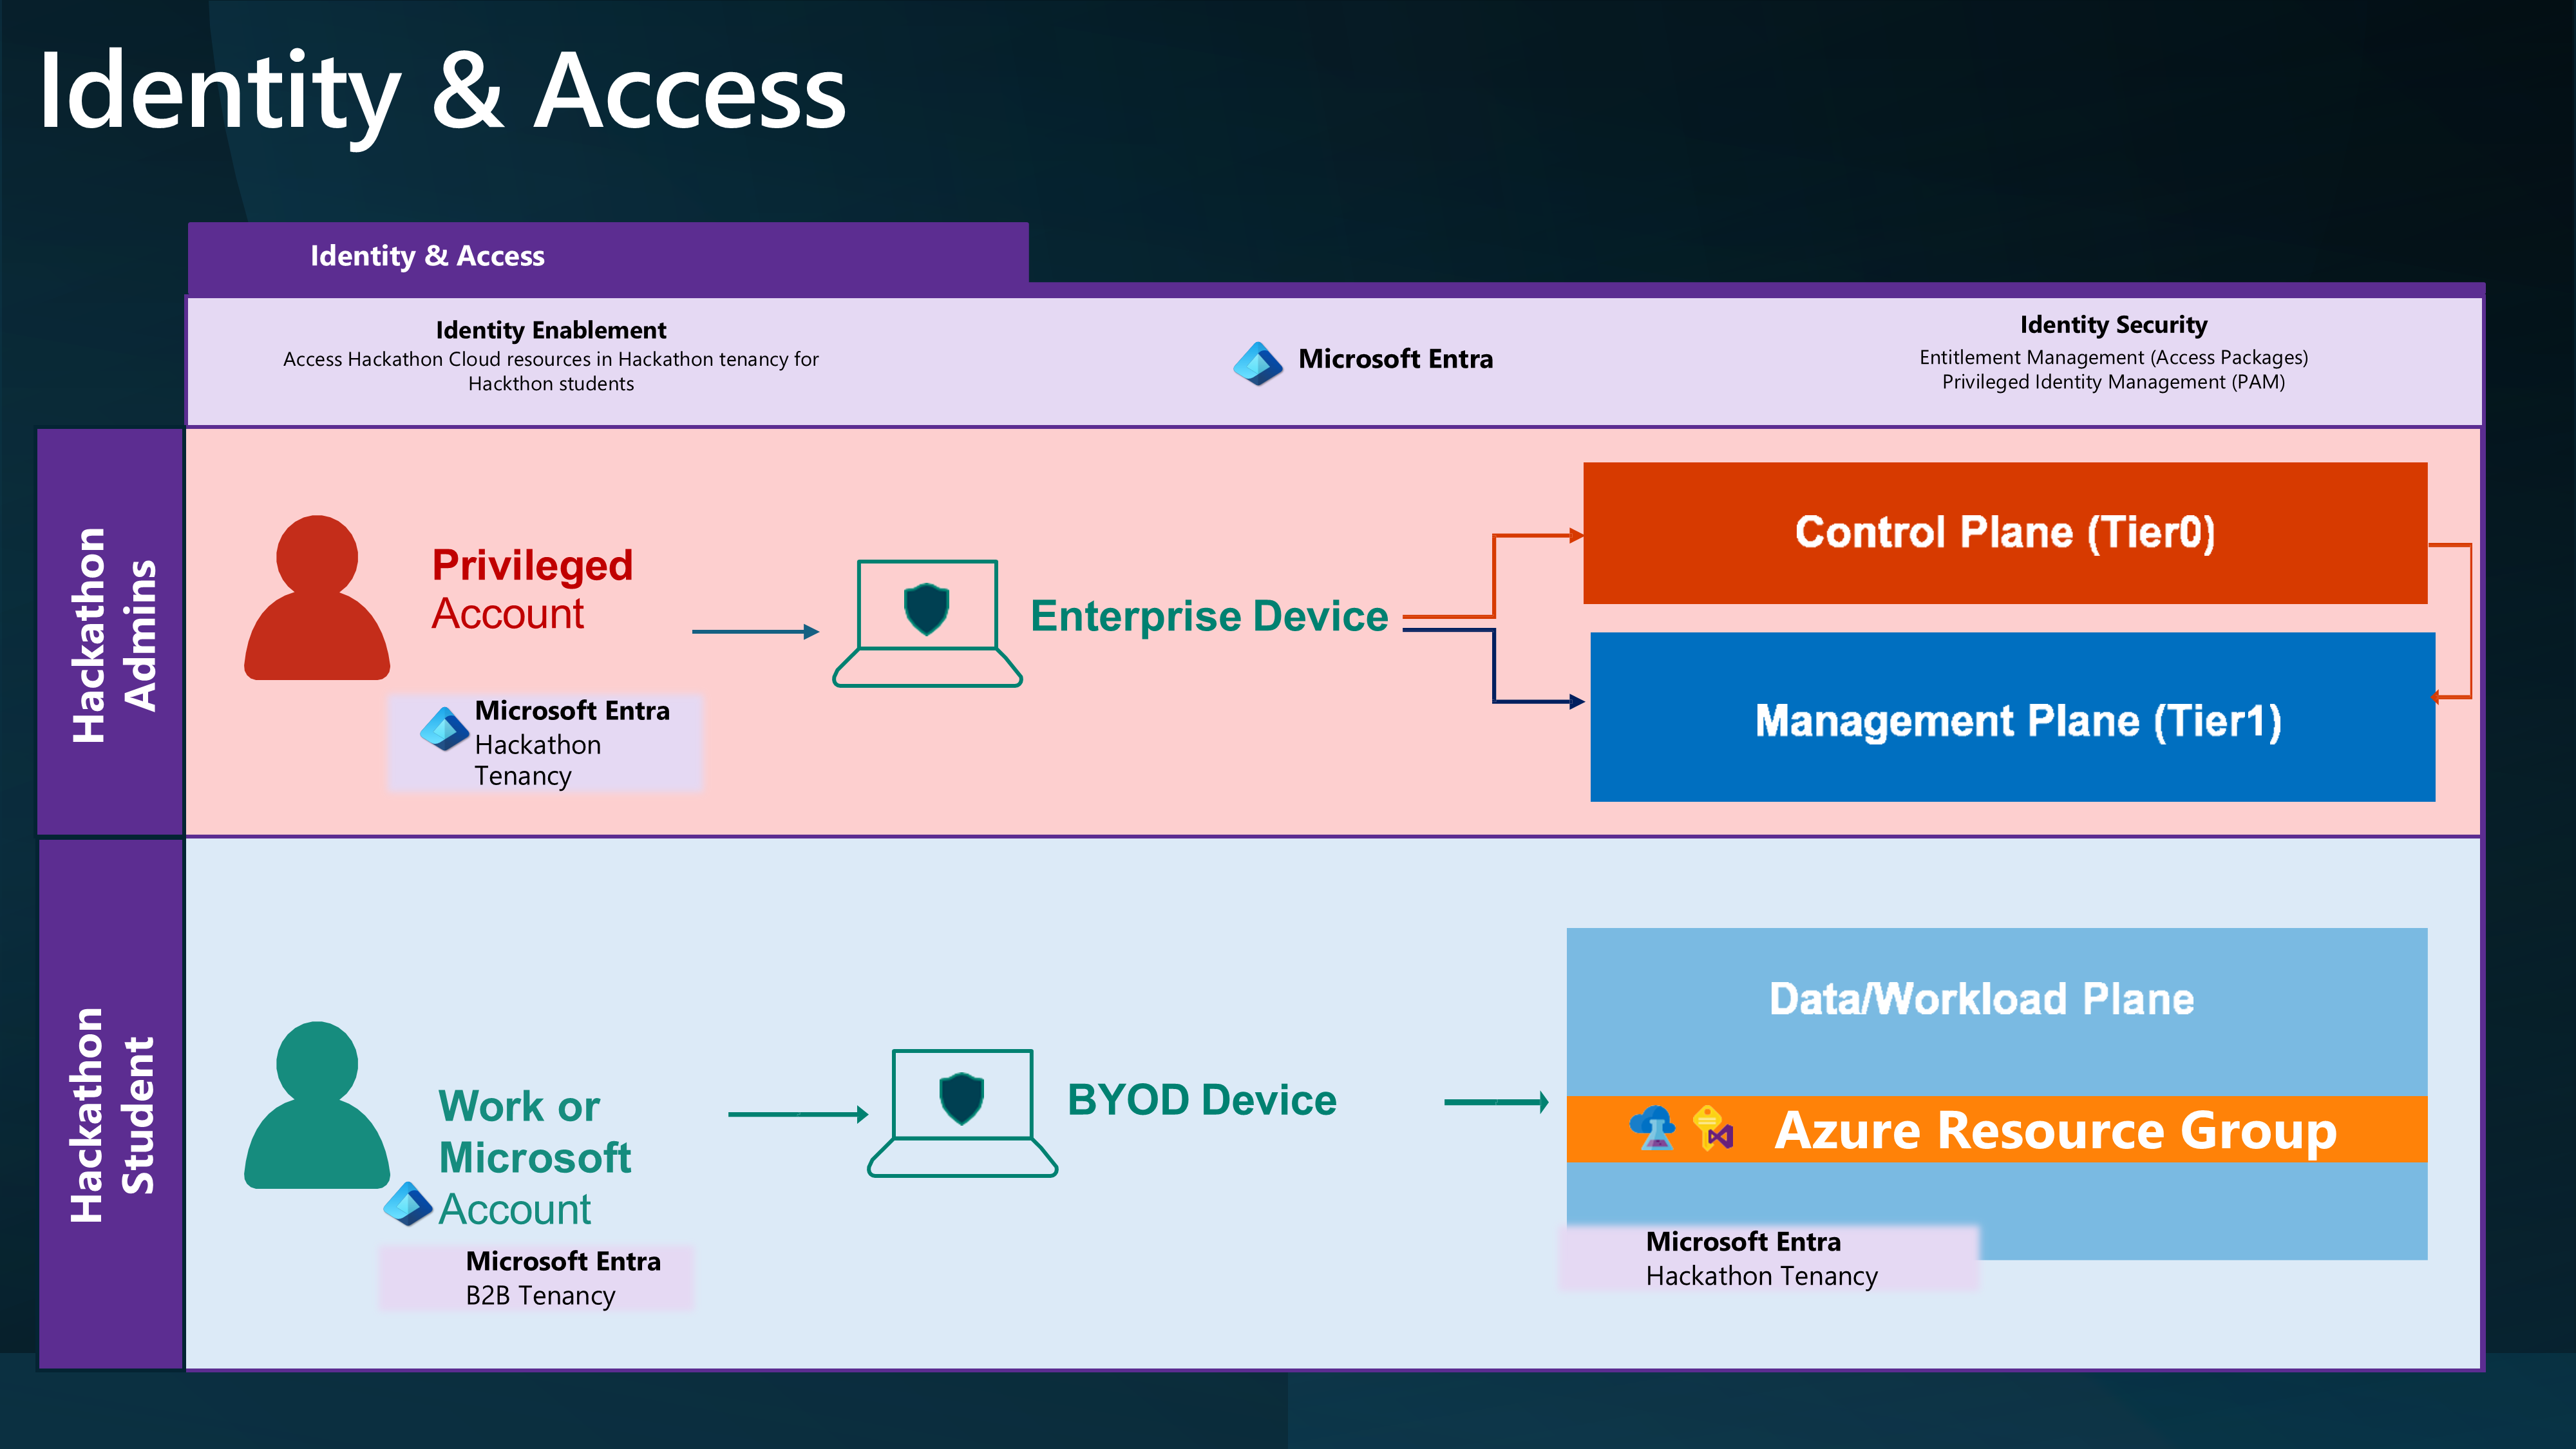Click the red privileged account user icon
Image resolution: width=2576 pixels, height=1449 pixels.
pyautogui.click(x=317, y=597)
